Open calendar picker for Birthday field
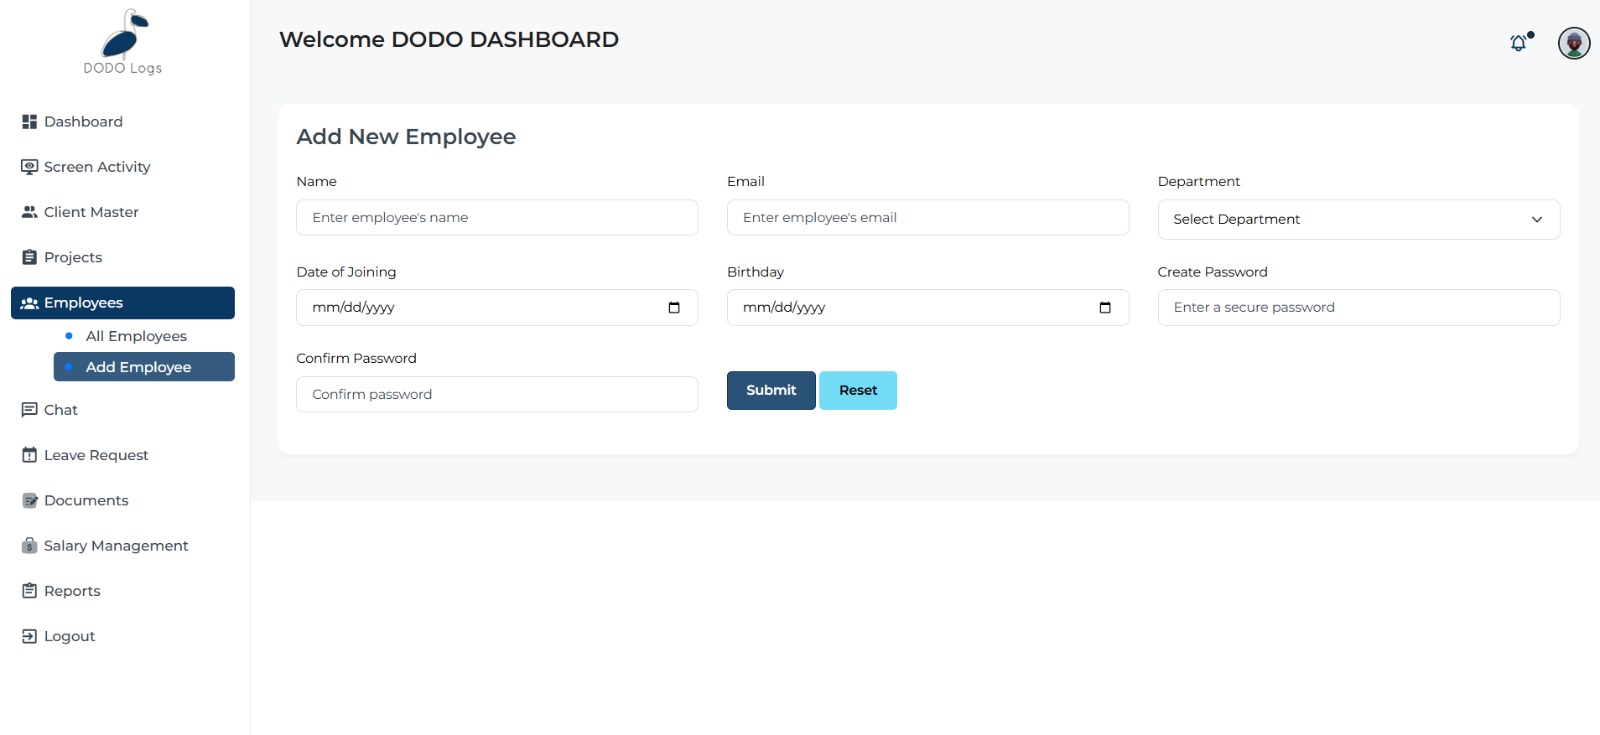The image size is (1600, 735). coord(1104,308)
